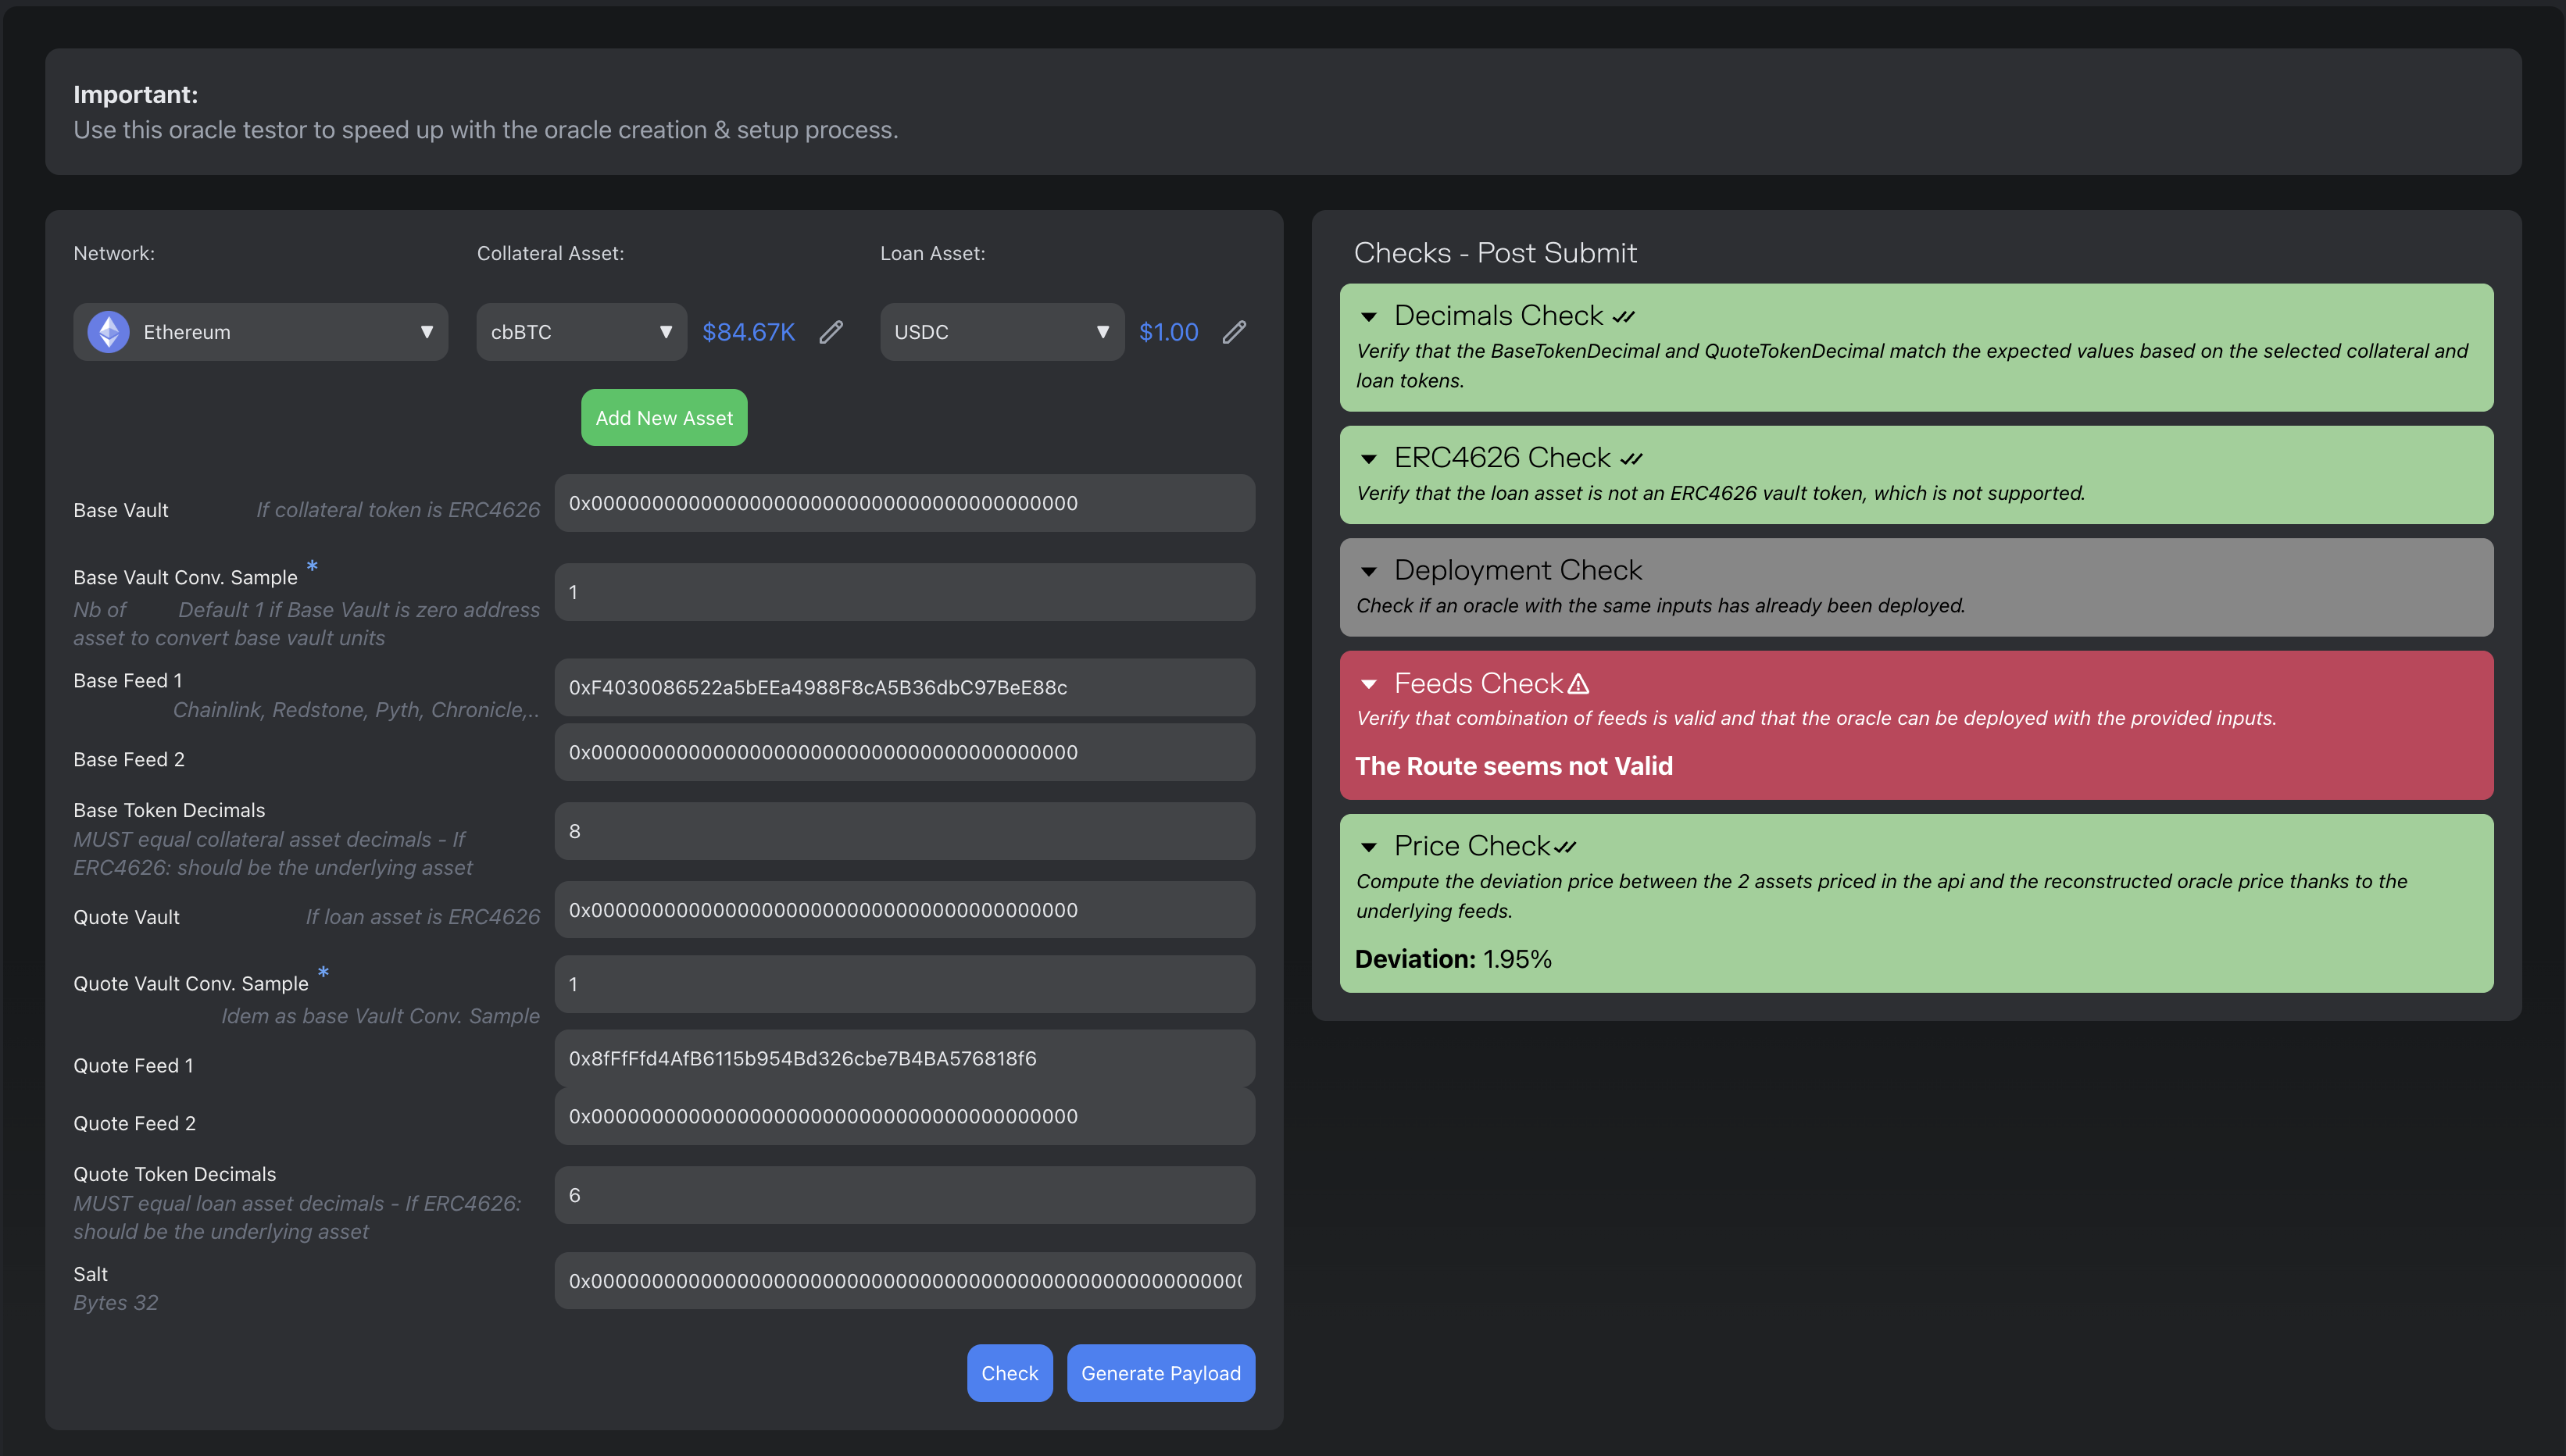This screenshot has width=2566, height=1456.
Task: Focus the Base Feed 1 address field
Action: (x=904, y=687)
